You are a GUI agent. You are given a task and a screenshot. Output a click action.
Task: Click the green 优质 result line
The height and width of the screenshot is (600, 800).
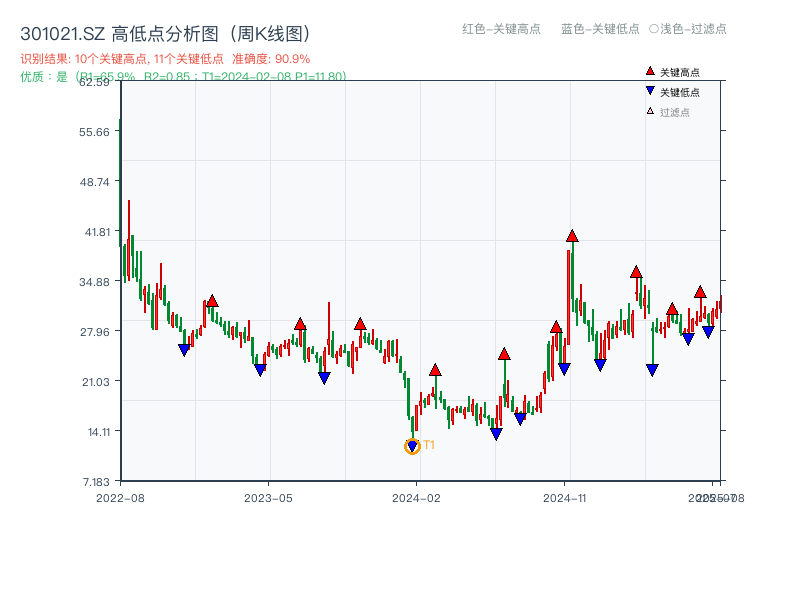(x=183, y=77)
